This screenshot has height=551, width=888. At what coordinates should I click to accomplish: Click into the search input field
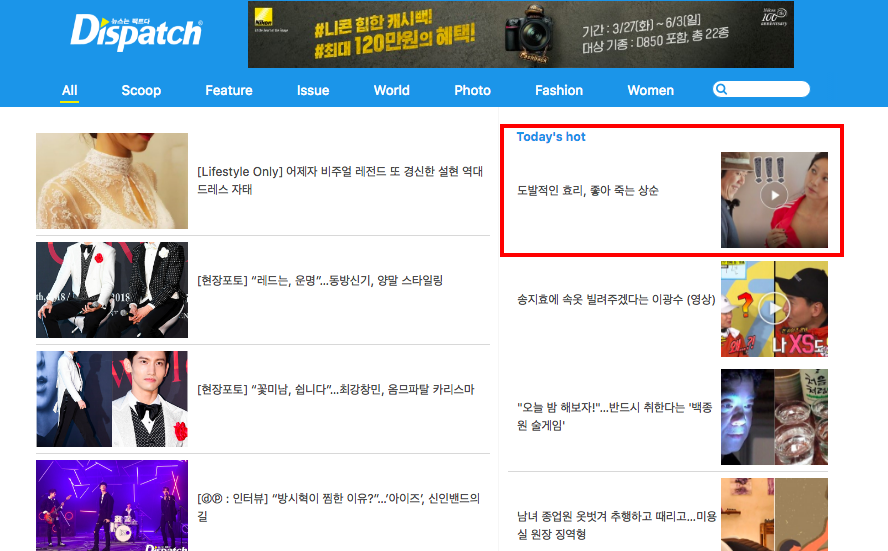click(x=768, y=89)
